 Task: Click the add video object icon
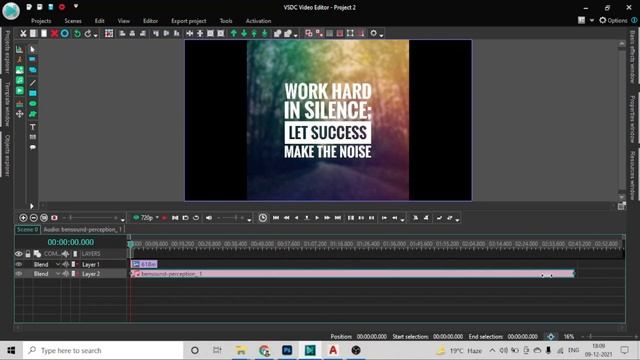click(x=20, y=91)
